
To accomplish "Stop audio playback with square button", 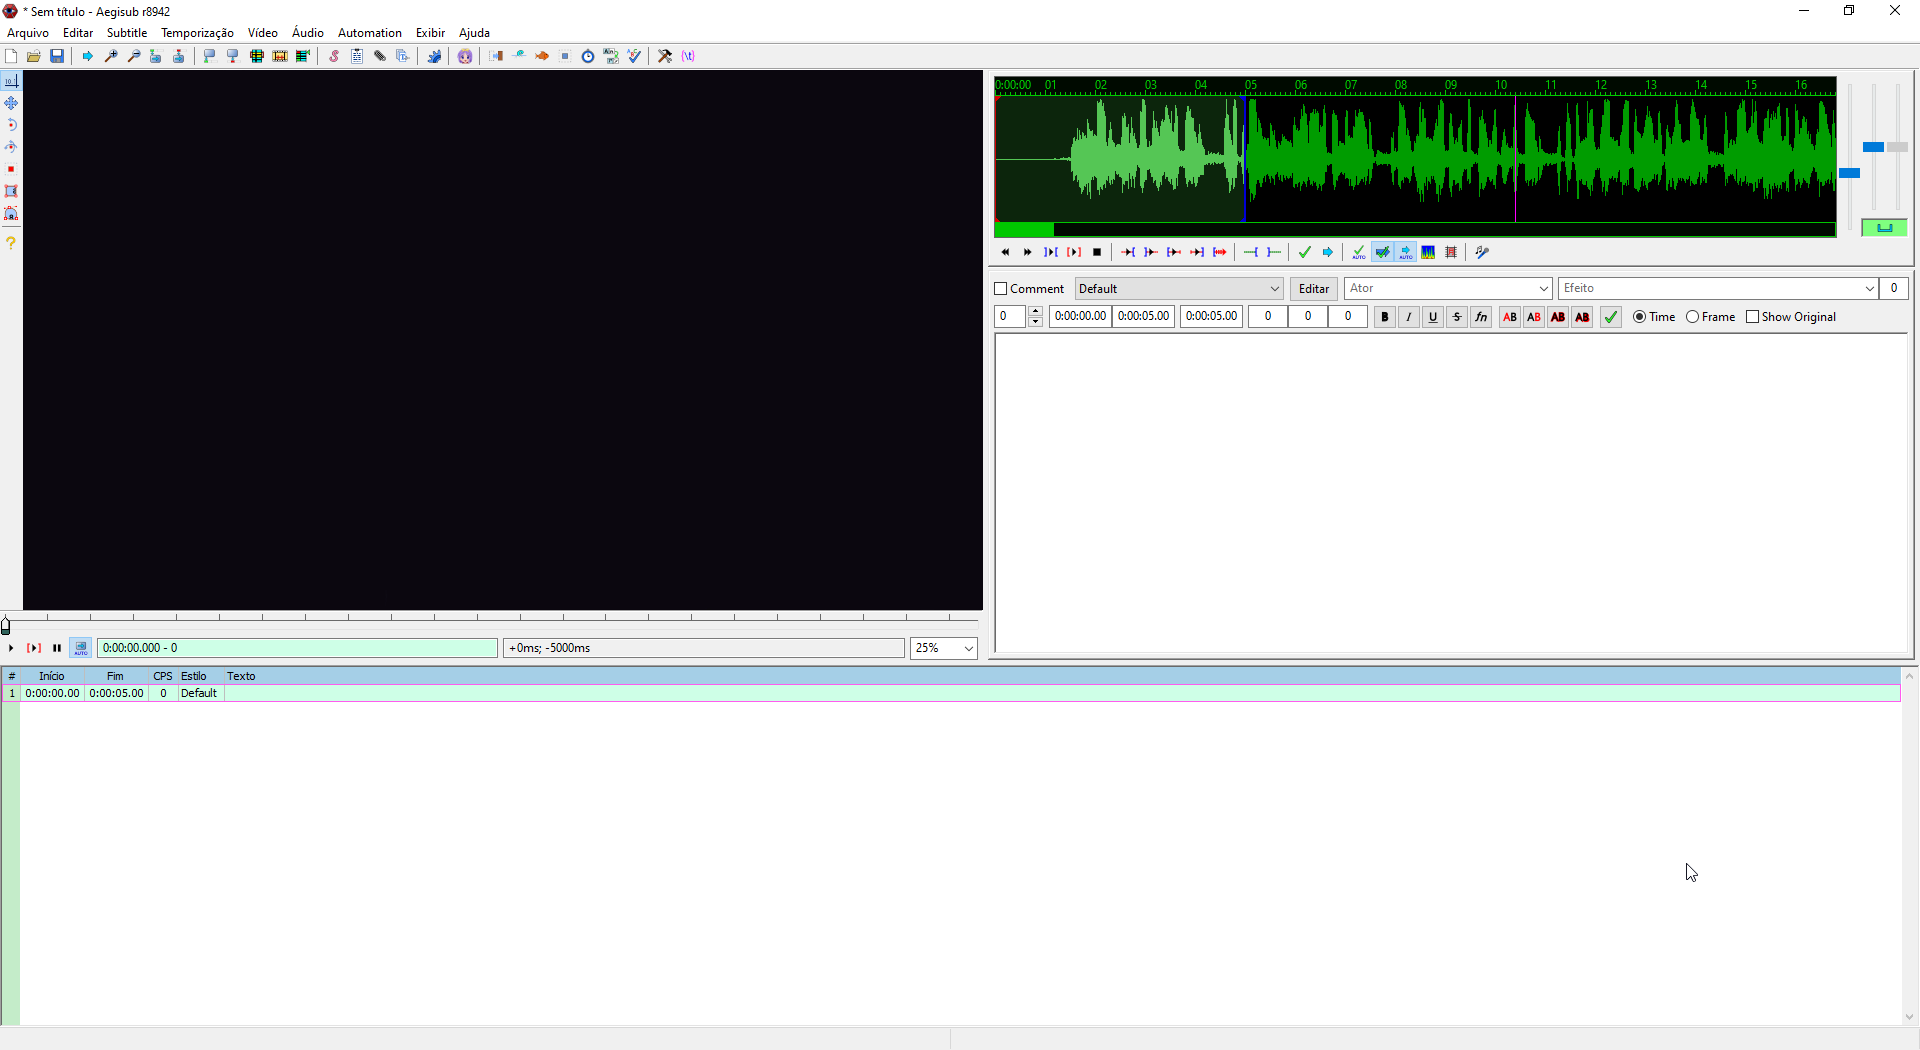I will click(x=1097, y=252).
